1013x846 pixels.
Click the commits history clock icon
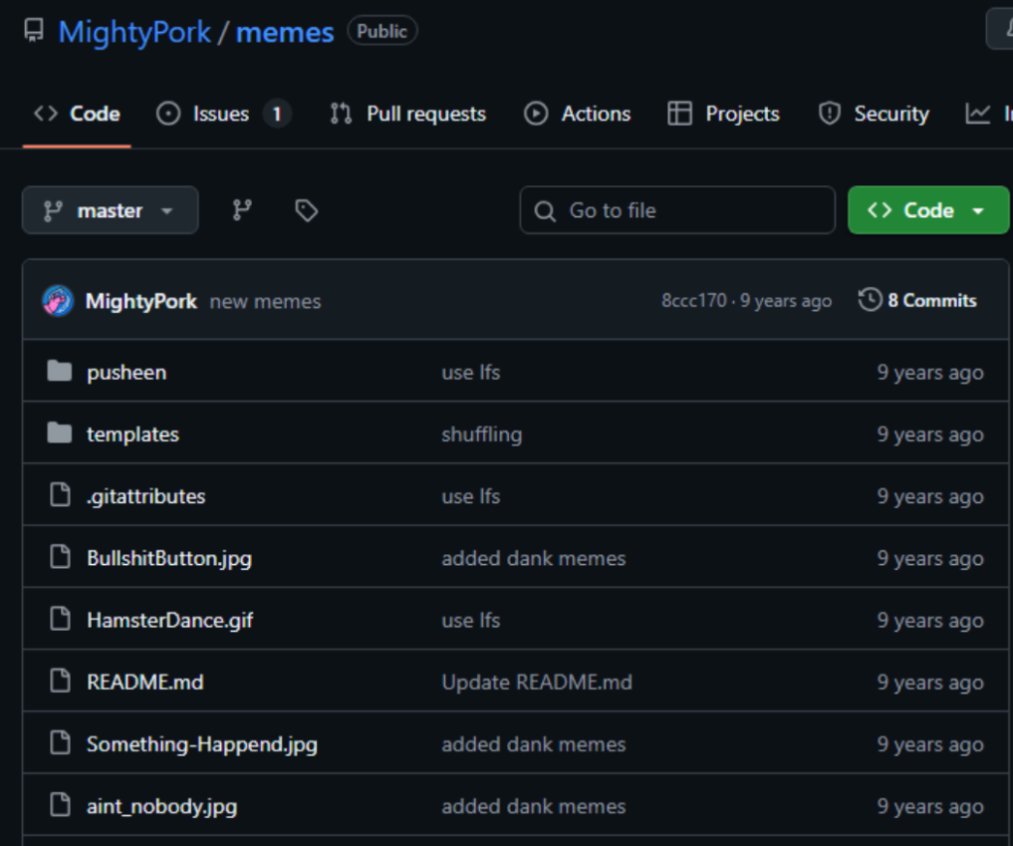pyautogui.click(x=870, y=300)
